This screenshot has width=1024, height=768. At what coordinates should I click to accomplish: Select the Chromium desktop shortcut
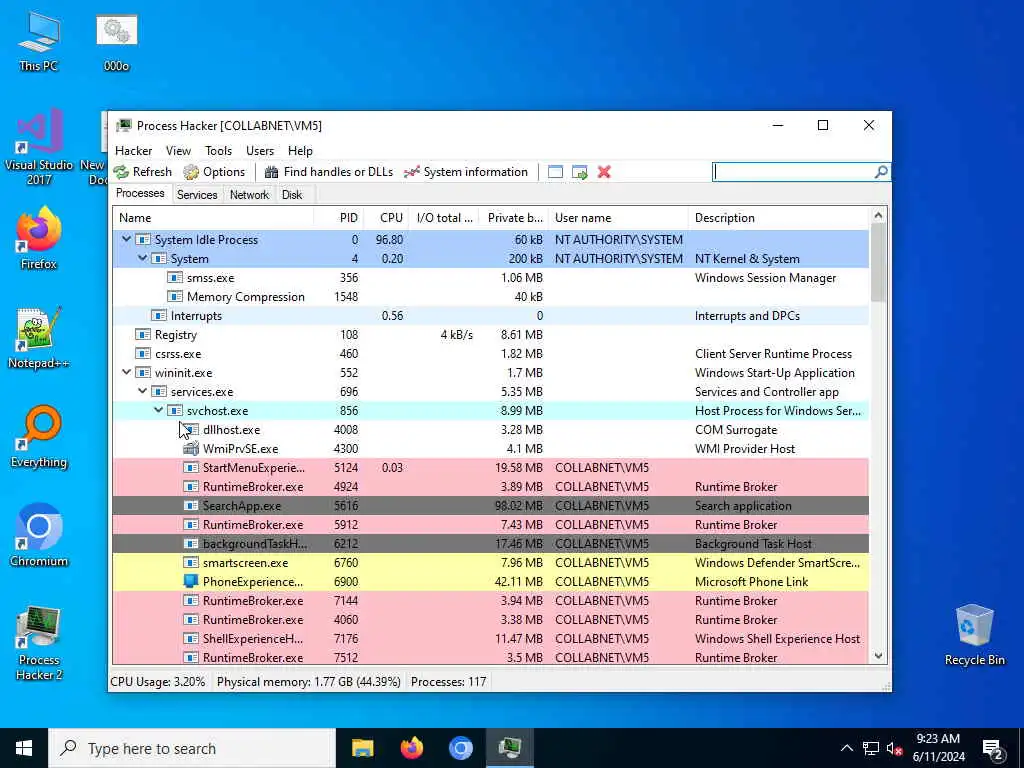pyautogui.click(x=39, y=536)
